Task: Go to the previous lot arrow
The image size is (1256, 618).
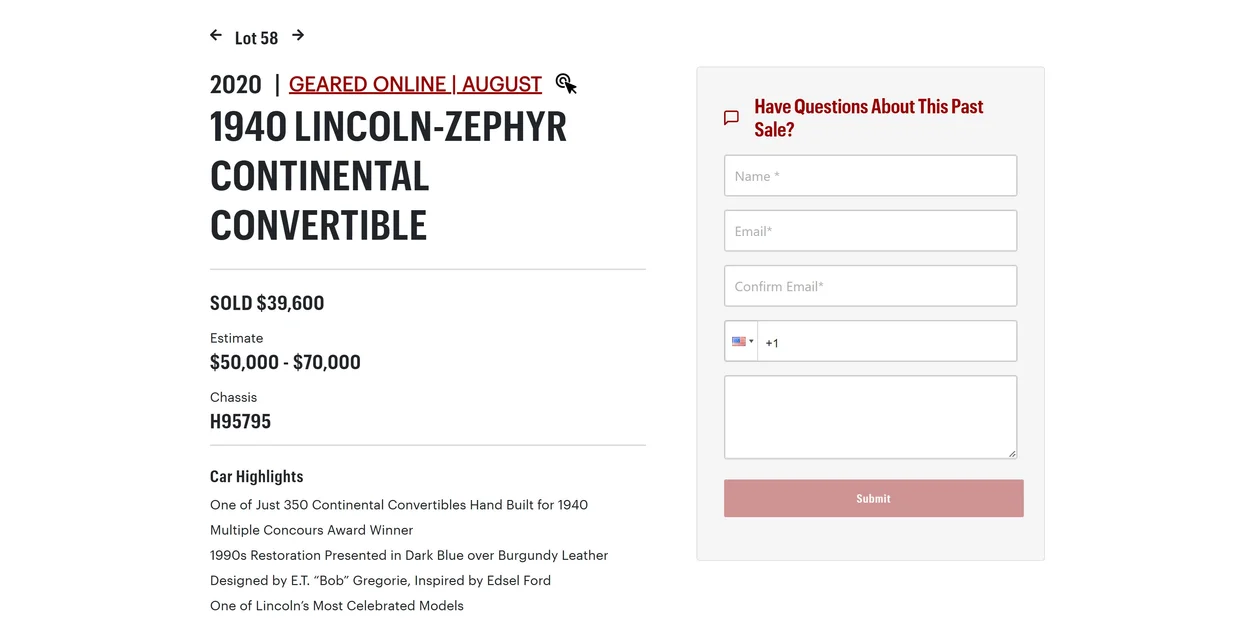Action: coord(216,36)
